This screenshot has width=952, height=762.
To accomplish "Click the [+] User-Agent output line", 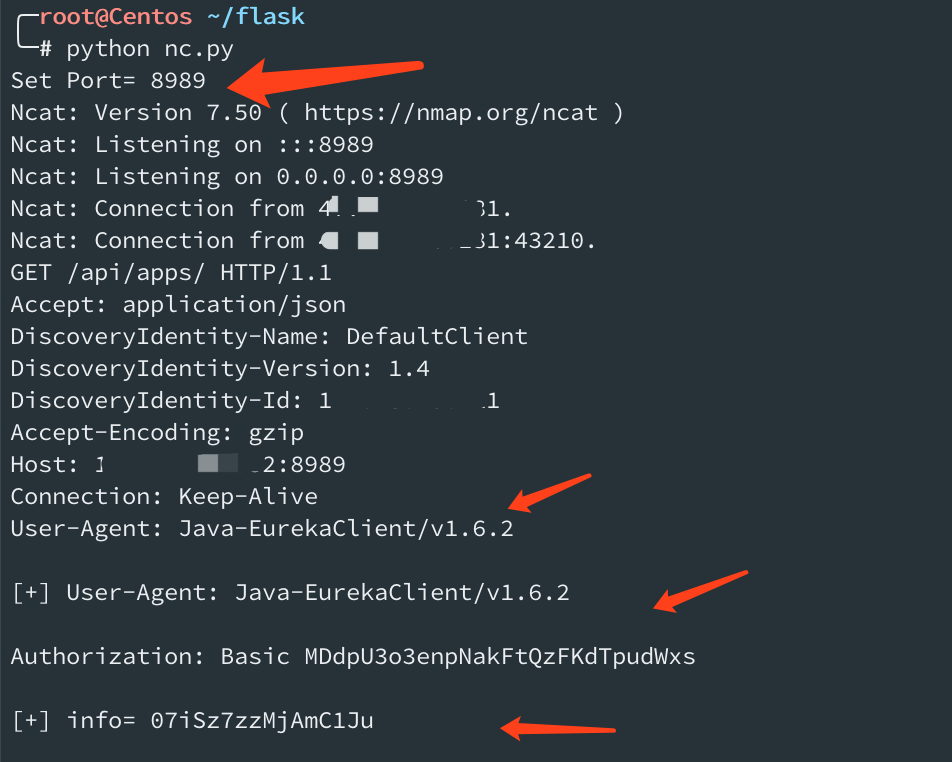I will [x=291, y=593].
